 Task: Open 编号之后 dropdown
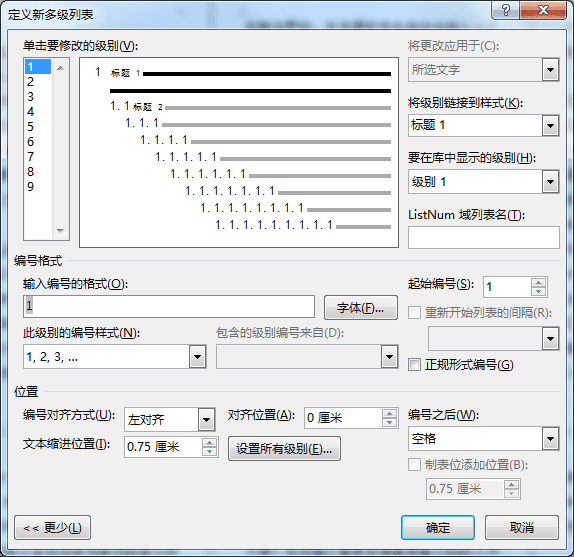(550, 438)
